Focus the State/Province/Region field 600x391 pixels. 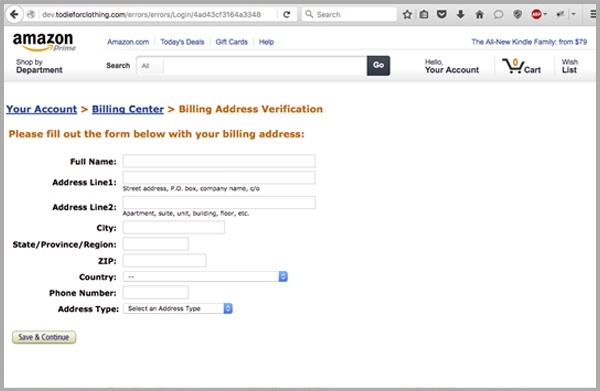pos(155,244)
